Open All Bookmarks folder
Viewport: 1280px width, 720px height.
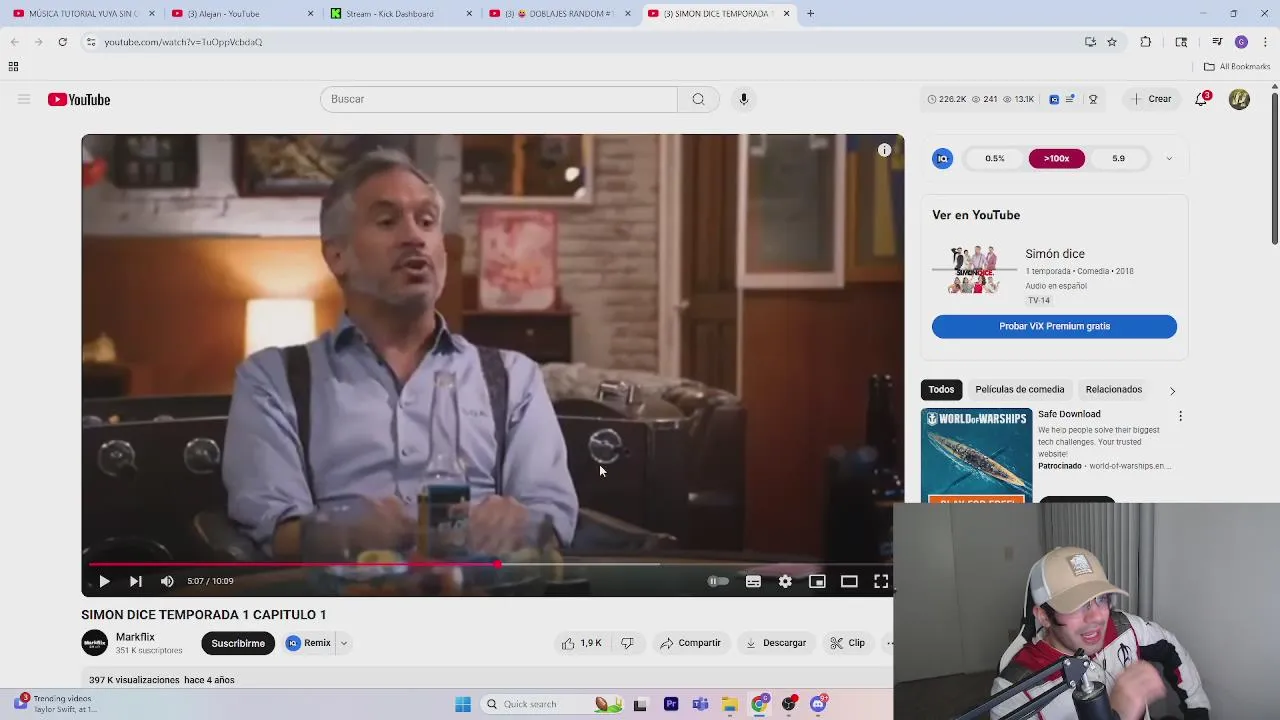click(1237, 66)
